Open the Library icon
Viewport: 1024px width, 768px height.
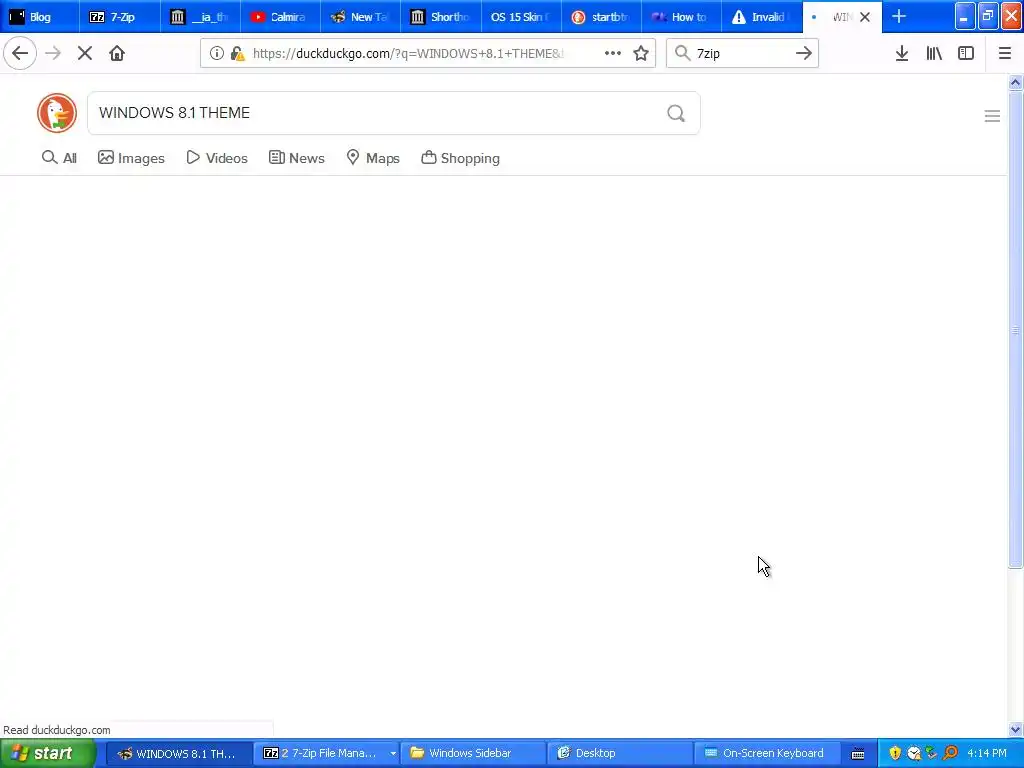(x=934, y=54)
